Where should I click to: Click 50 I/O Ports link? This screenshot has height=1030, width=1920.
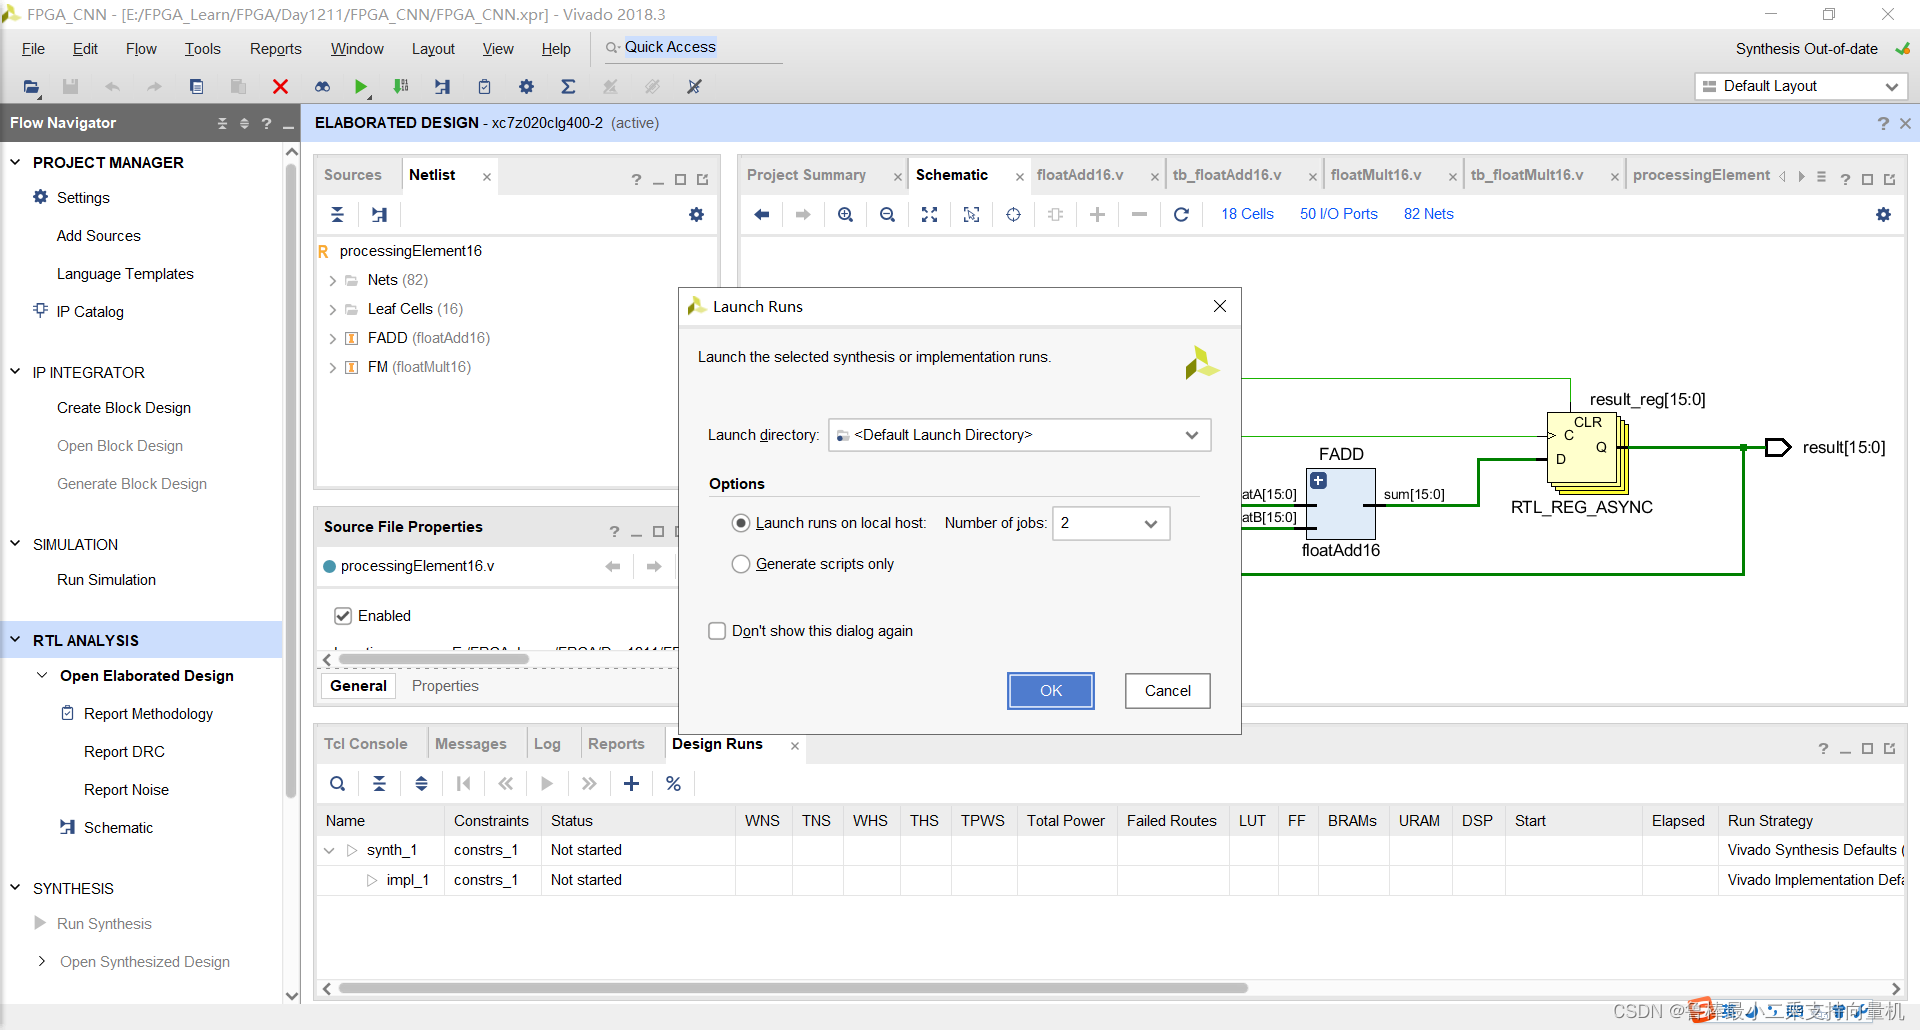tap(1338, 214)
